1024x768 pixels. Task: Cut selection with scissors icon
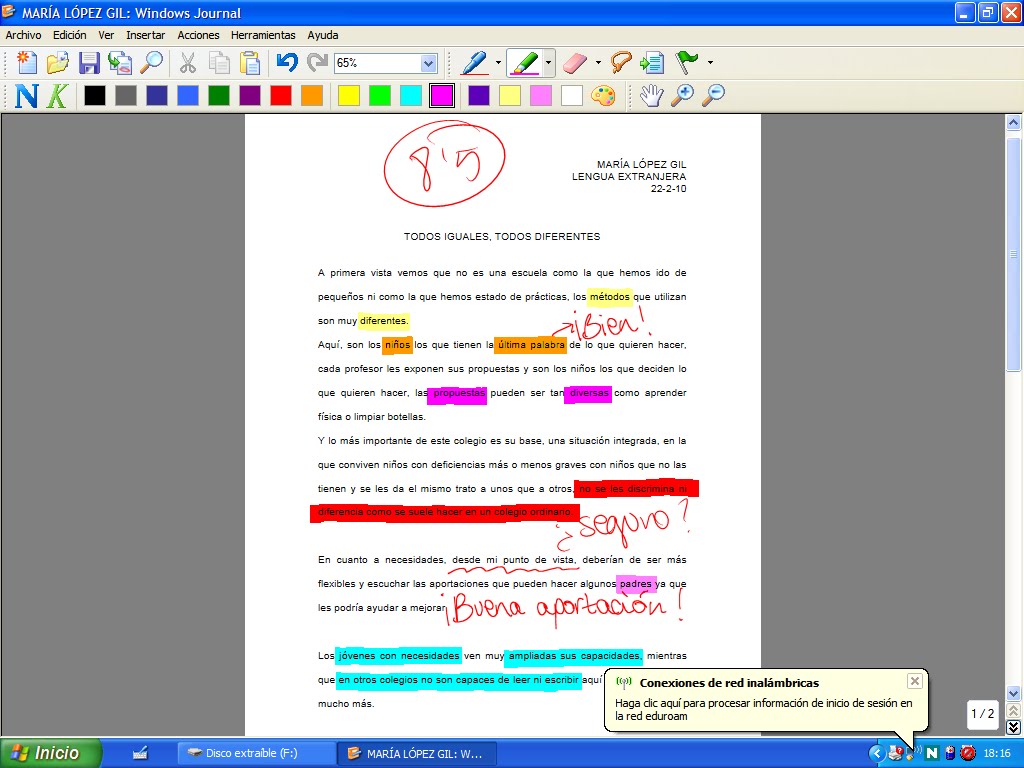[187, 63]
